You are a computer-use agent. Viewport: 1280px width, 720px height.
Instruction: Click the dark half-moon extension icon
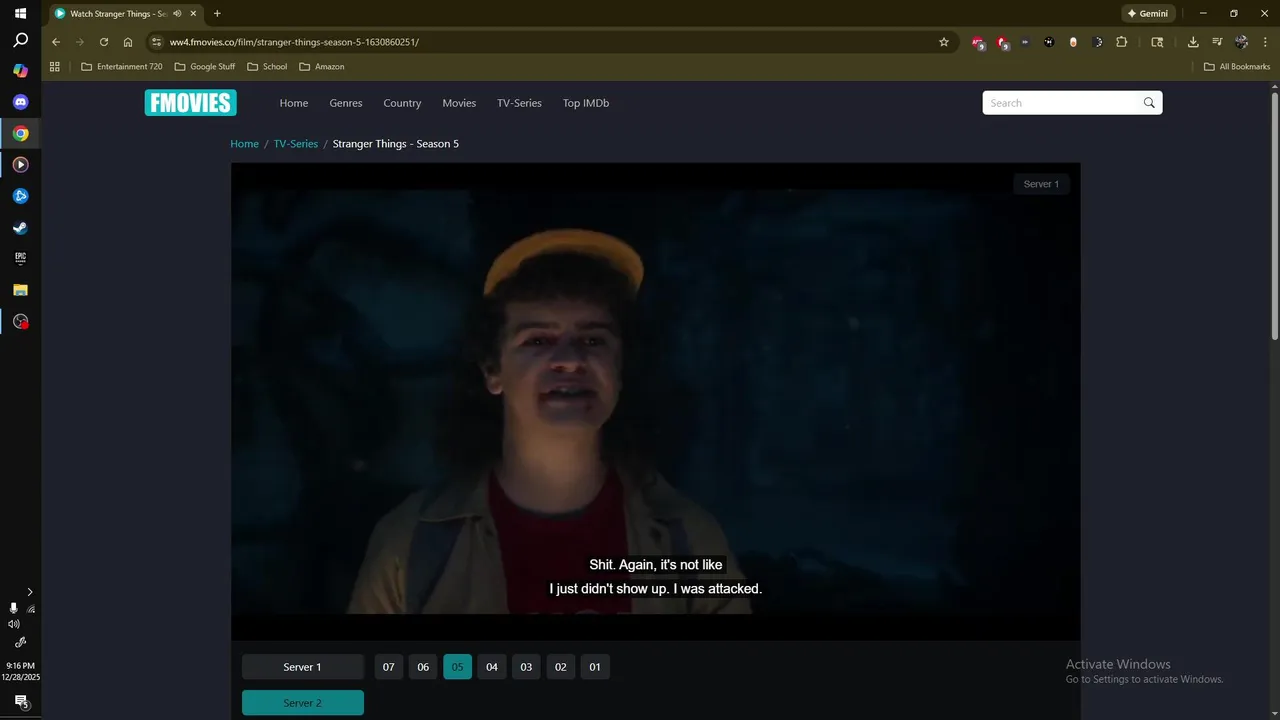coord(1097,42)
